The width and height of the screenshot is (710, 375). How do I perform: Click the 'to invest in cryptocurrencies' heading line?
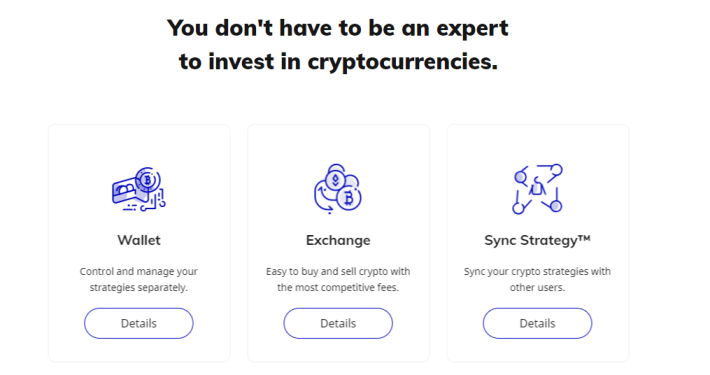coord(338,62)
